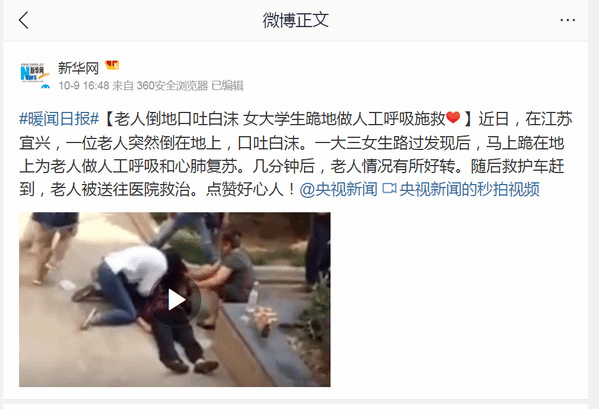Click the post headline about 女大学生跪地做人工呼吸
The width and height of the screenshot is (599, 409).
click(x=289, y=119)
